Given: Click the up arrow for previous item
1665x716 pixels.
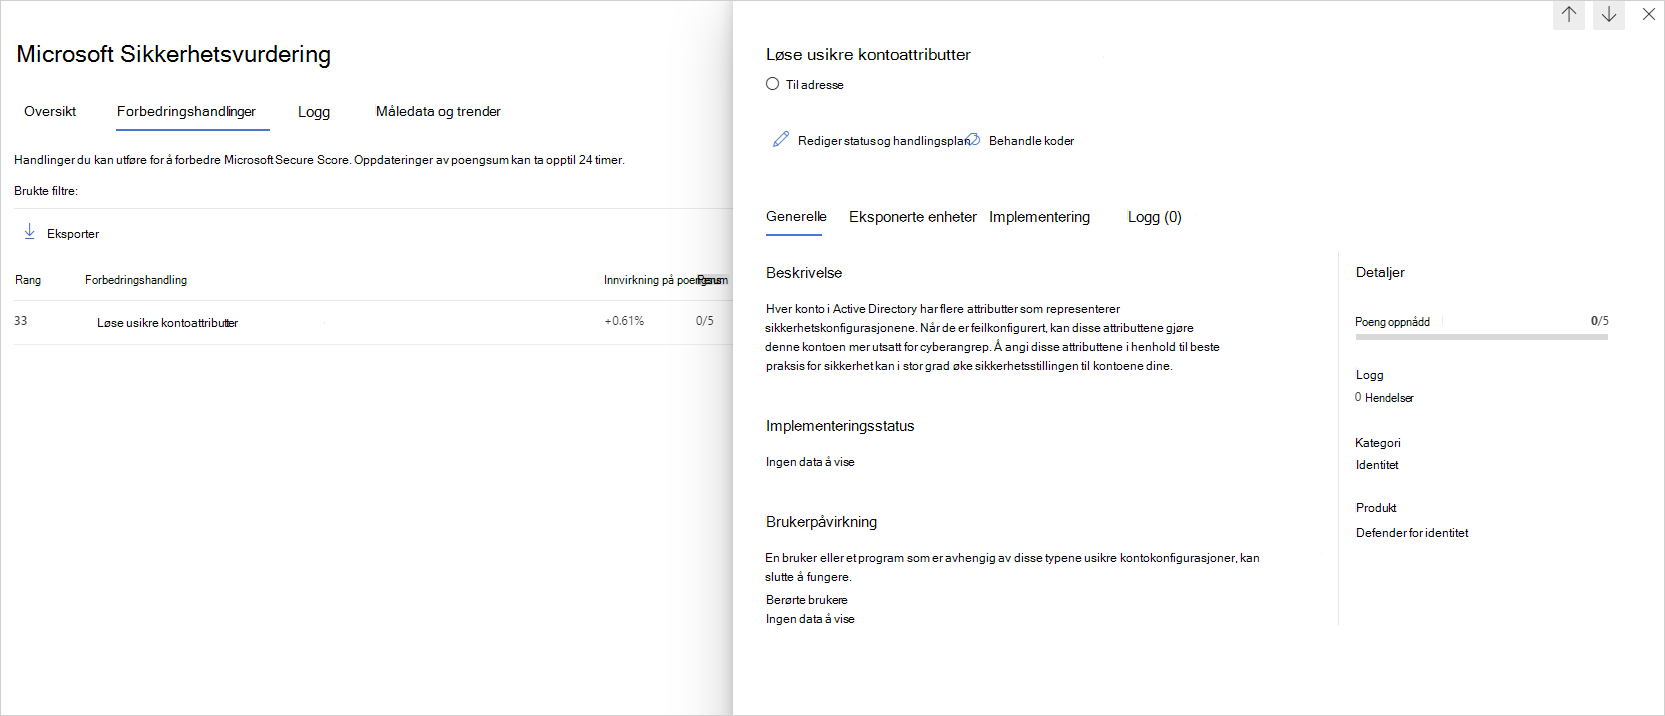Looking at the screenshot, I should point(1569,15).
